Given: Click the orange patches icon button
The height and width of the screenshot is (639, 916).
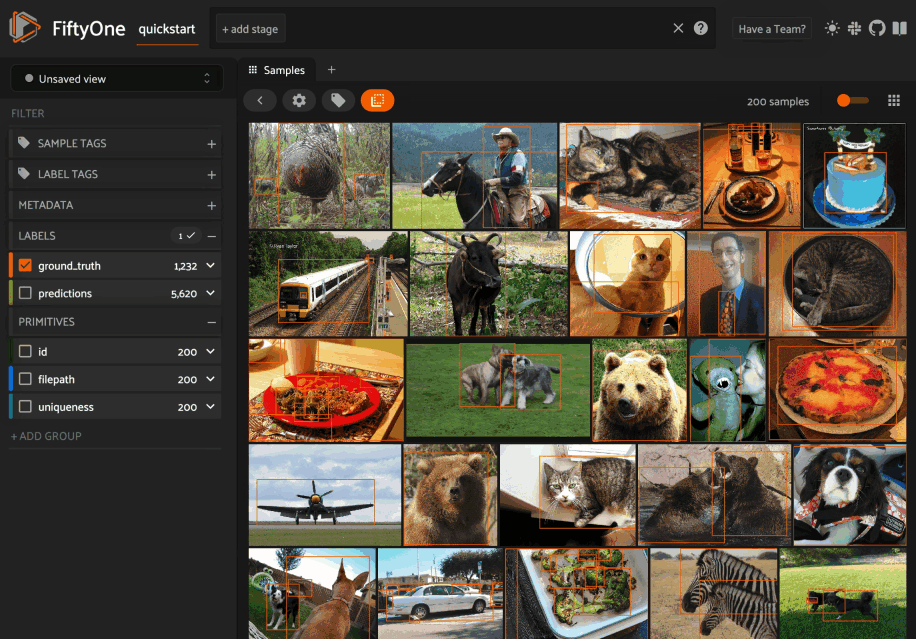Looking at the screenshot, I should tap(377, 100).
